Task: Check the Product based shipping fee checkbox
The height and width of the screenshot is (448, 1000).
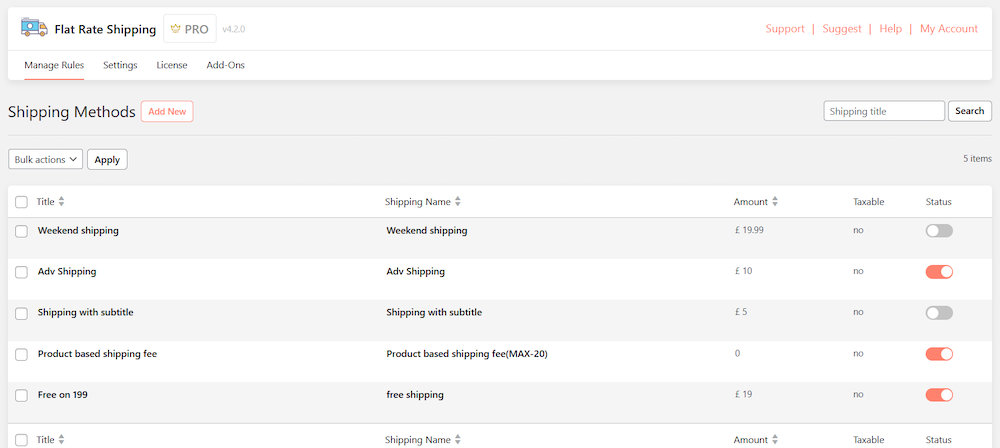Action: click(x=22, y=354)
